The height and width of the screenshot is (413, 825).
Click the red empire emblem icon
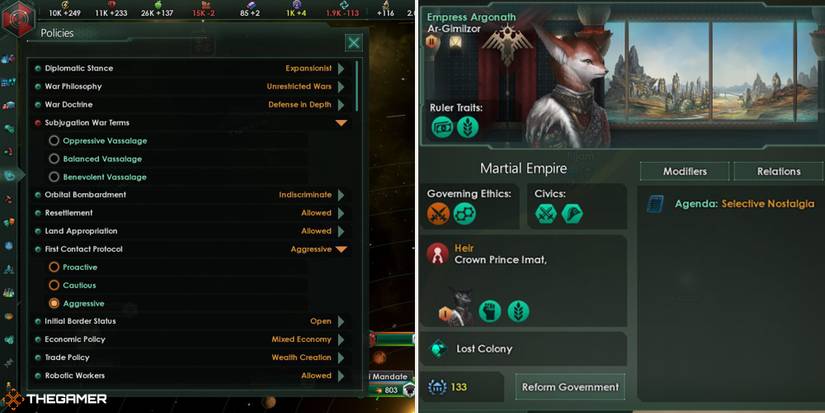tap(18, 17)
